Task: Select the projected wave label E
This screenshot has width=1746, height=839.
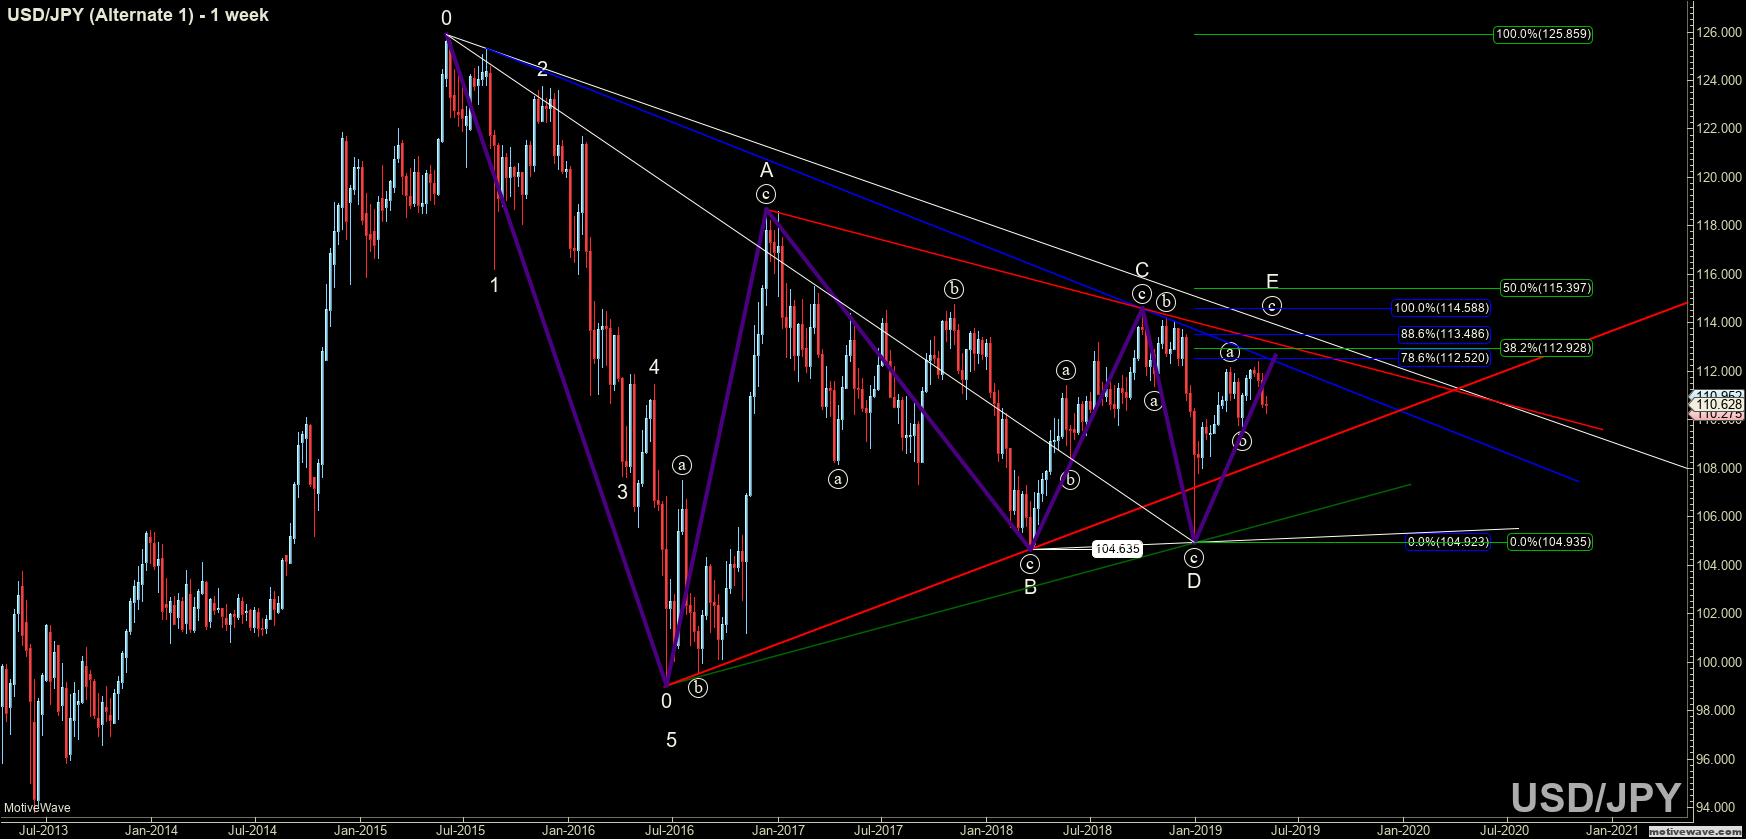Action: (1272, 282)
